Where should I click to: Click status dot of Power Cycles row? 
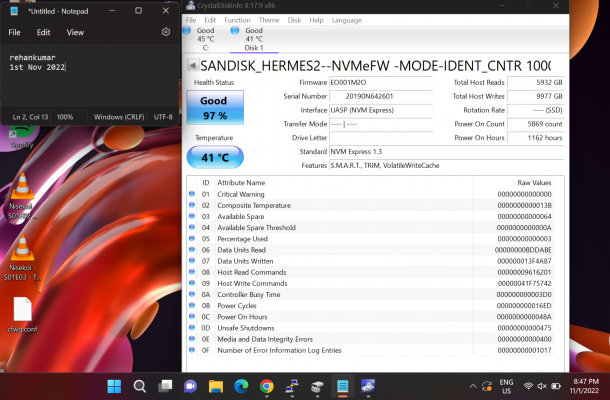click(x=192, y=305)
